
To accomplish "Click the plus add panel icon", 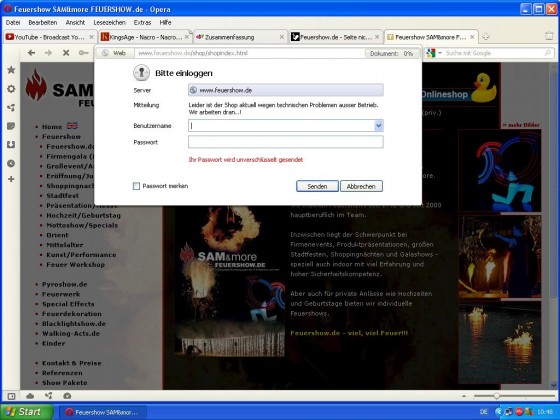I will point(11,179).
